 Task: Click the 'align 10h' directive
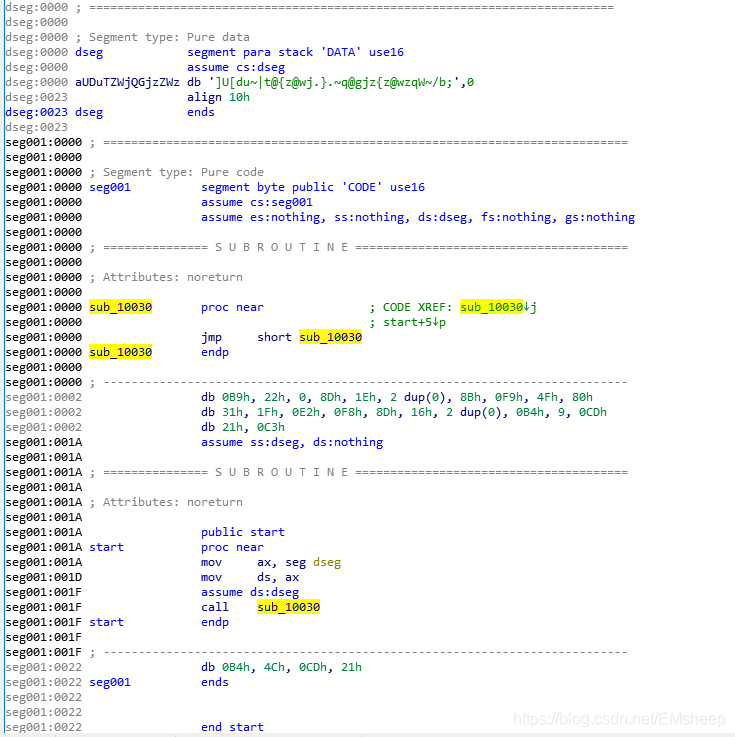219,97
